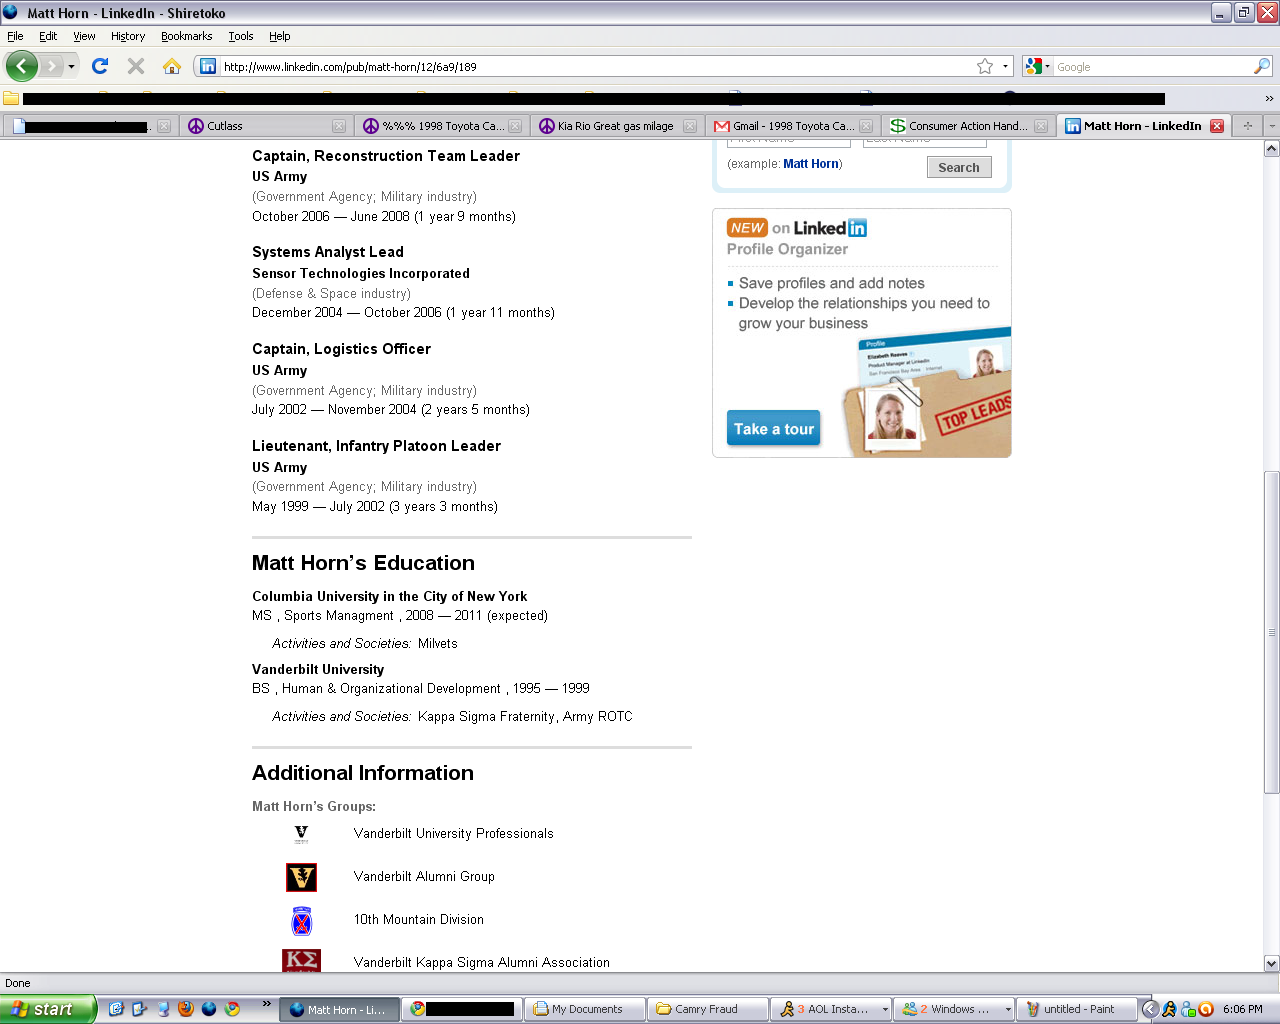Expand quick launch overflow chevron
The width and height of the screenshot is (1280, 1024).
pos(266,1004)
